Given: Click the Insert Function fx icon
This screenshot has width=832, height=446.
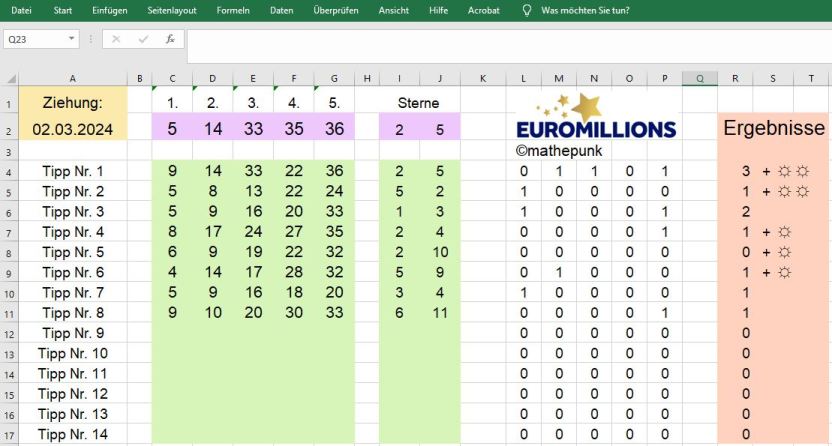Looking at the screenshot, I should tap(170, 39).
